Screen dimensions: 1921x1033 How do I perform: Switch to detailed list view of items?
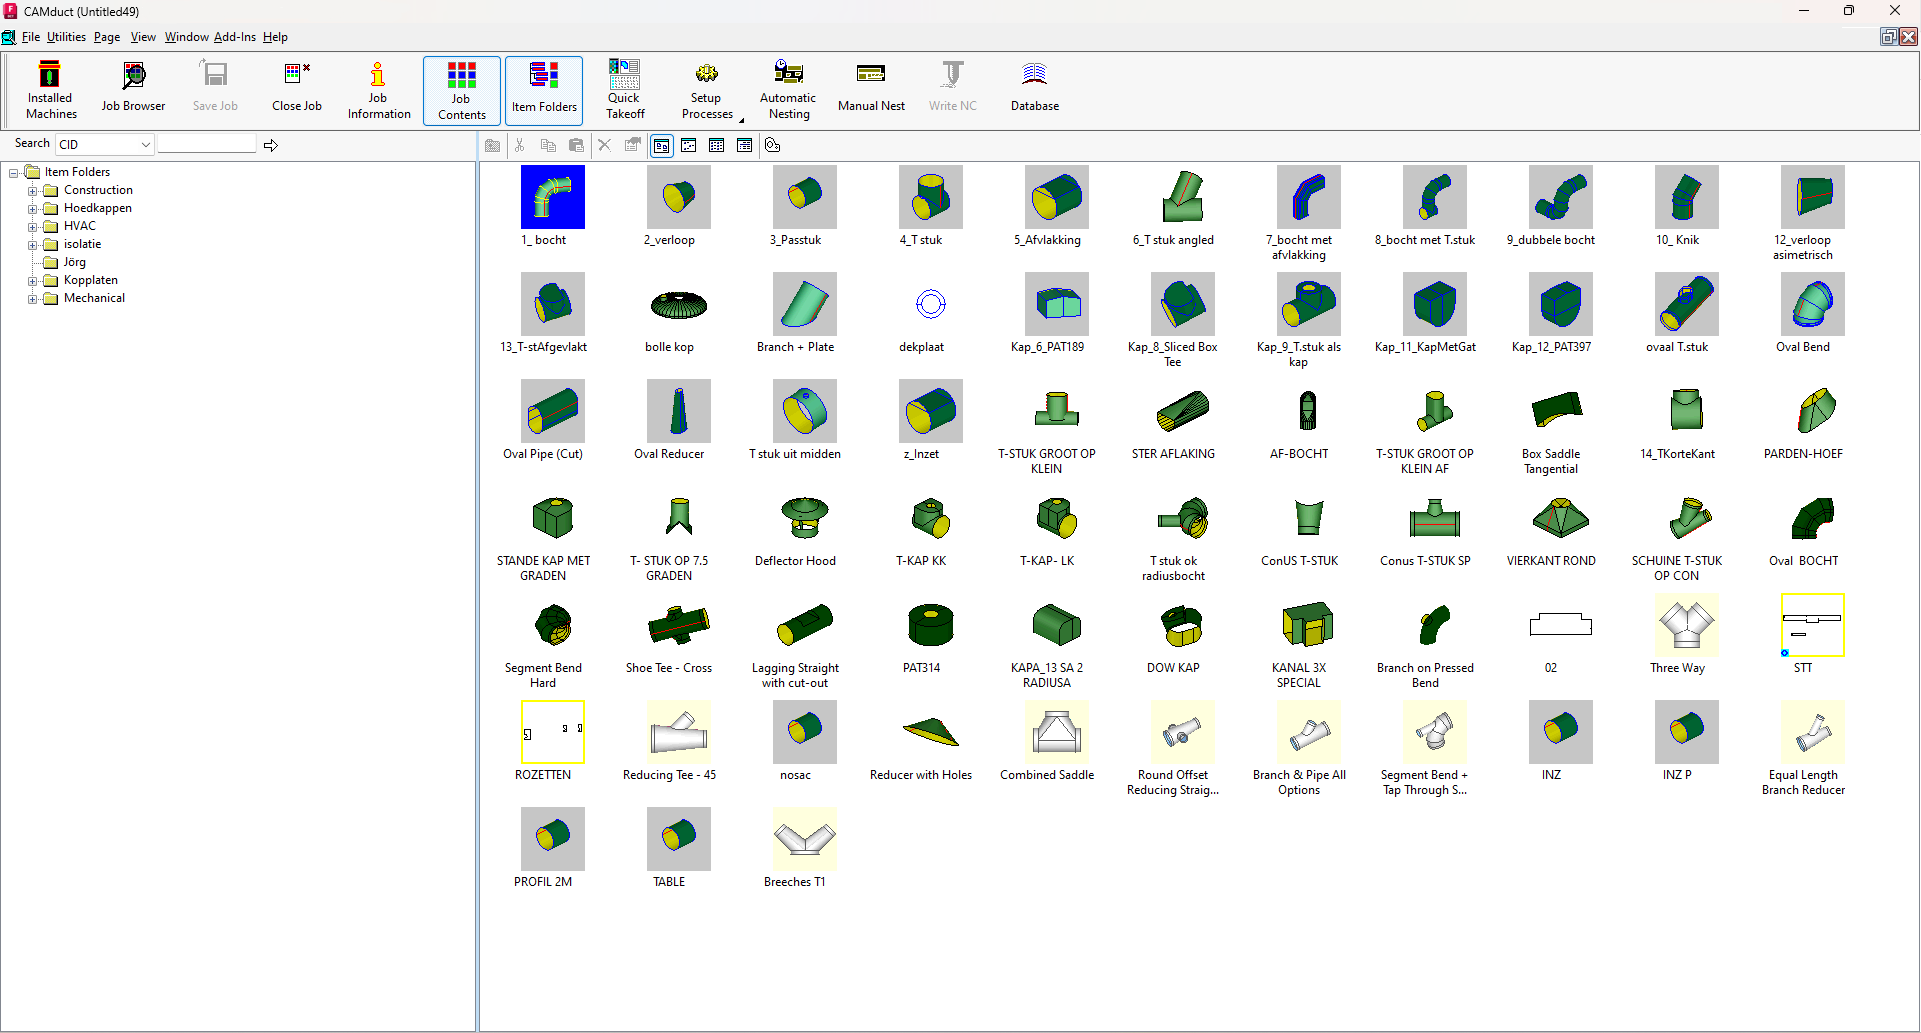pos(744,145)
